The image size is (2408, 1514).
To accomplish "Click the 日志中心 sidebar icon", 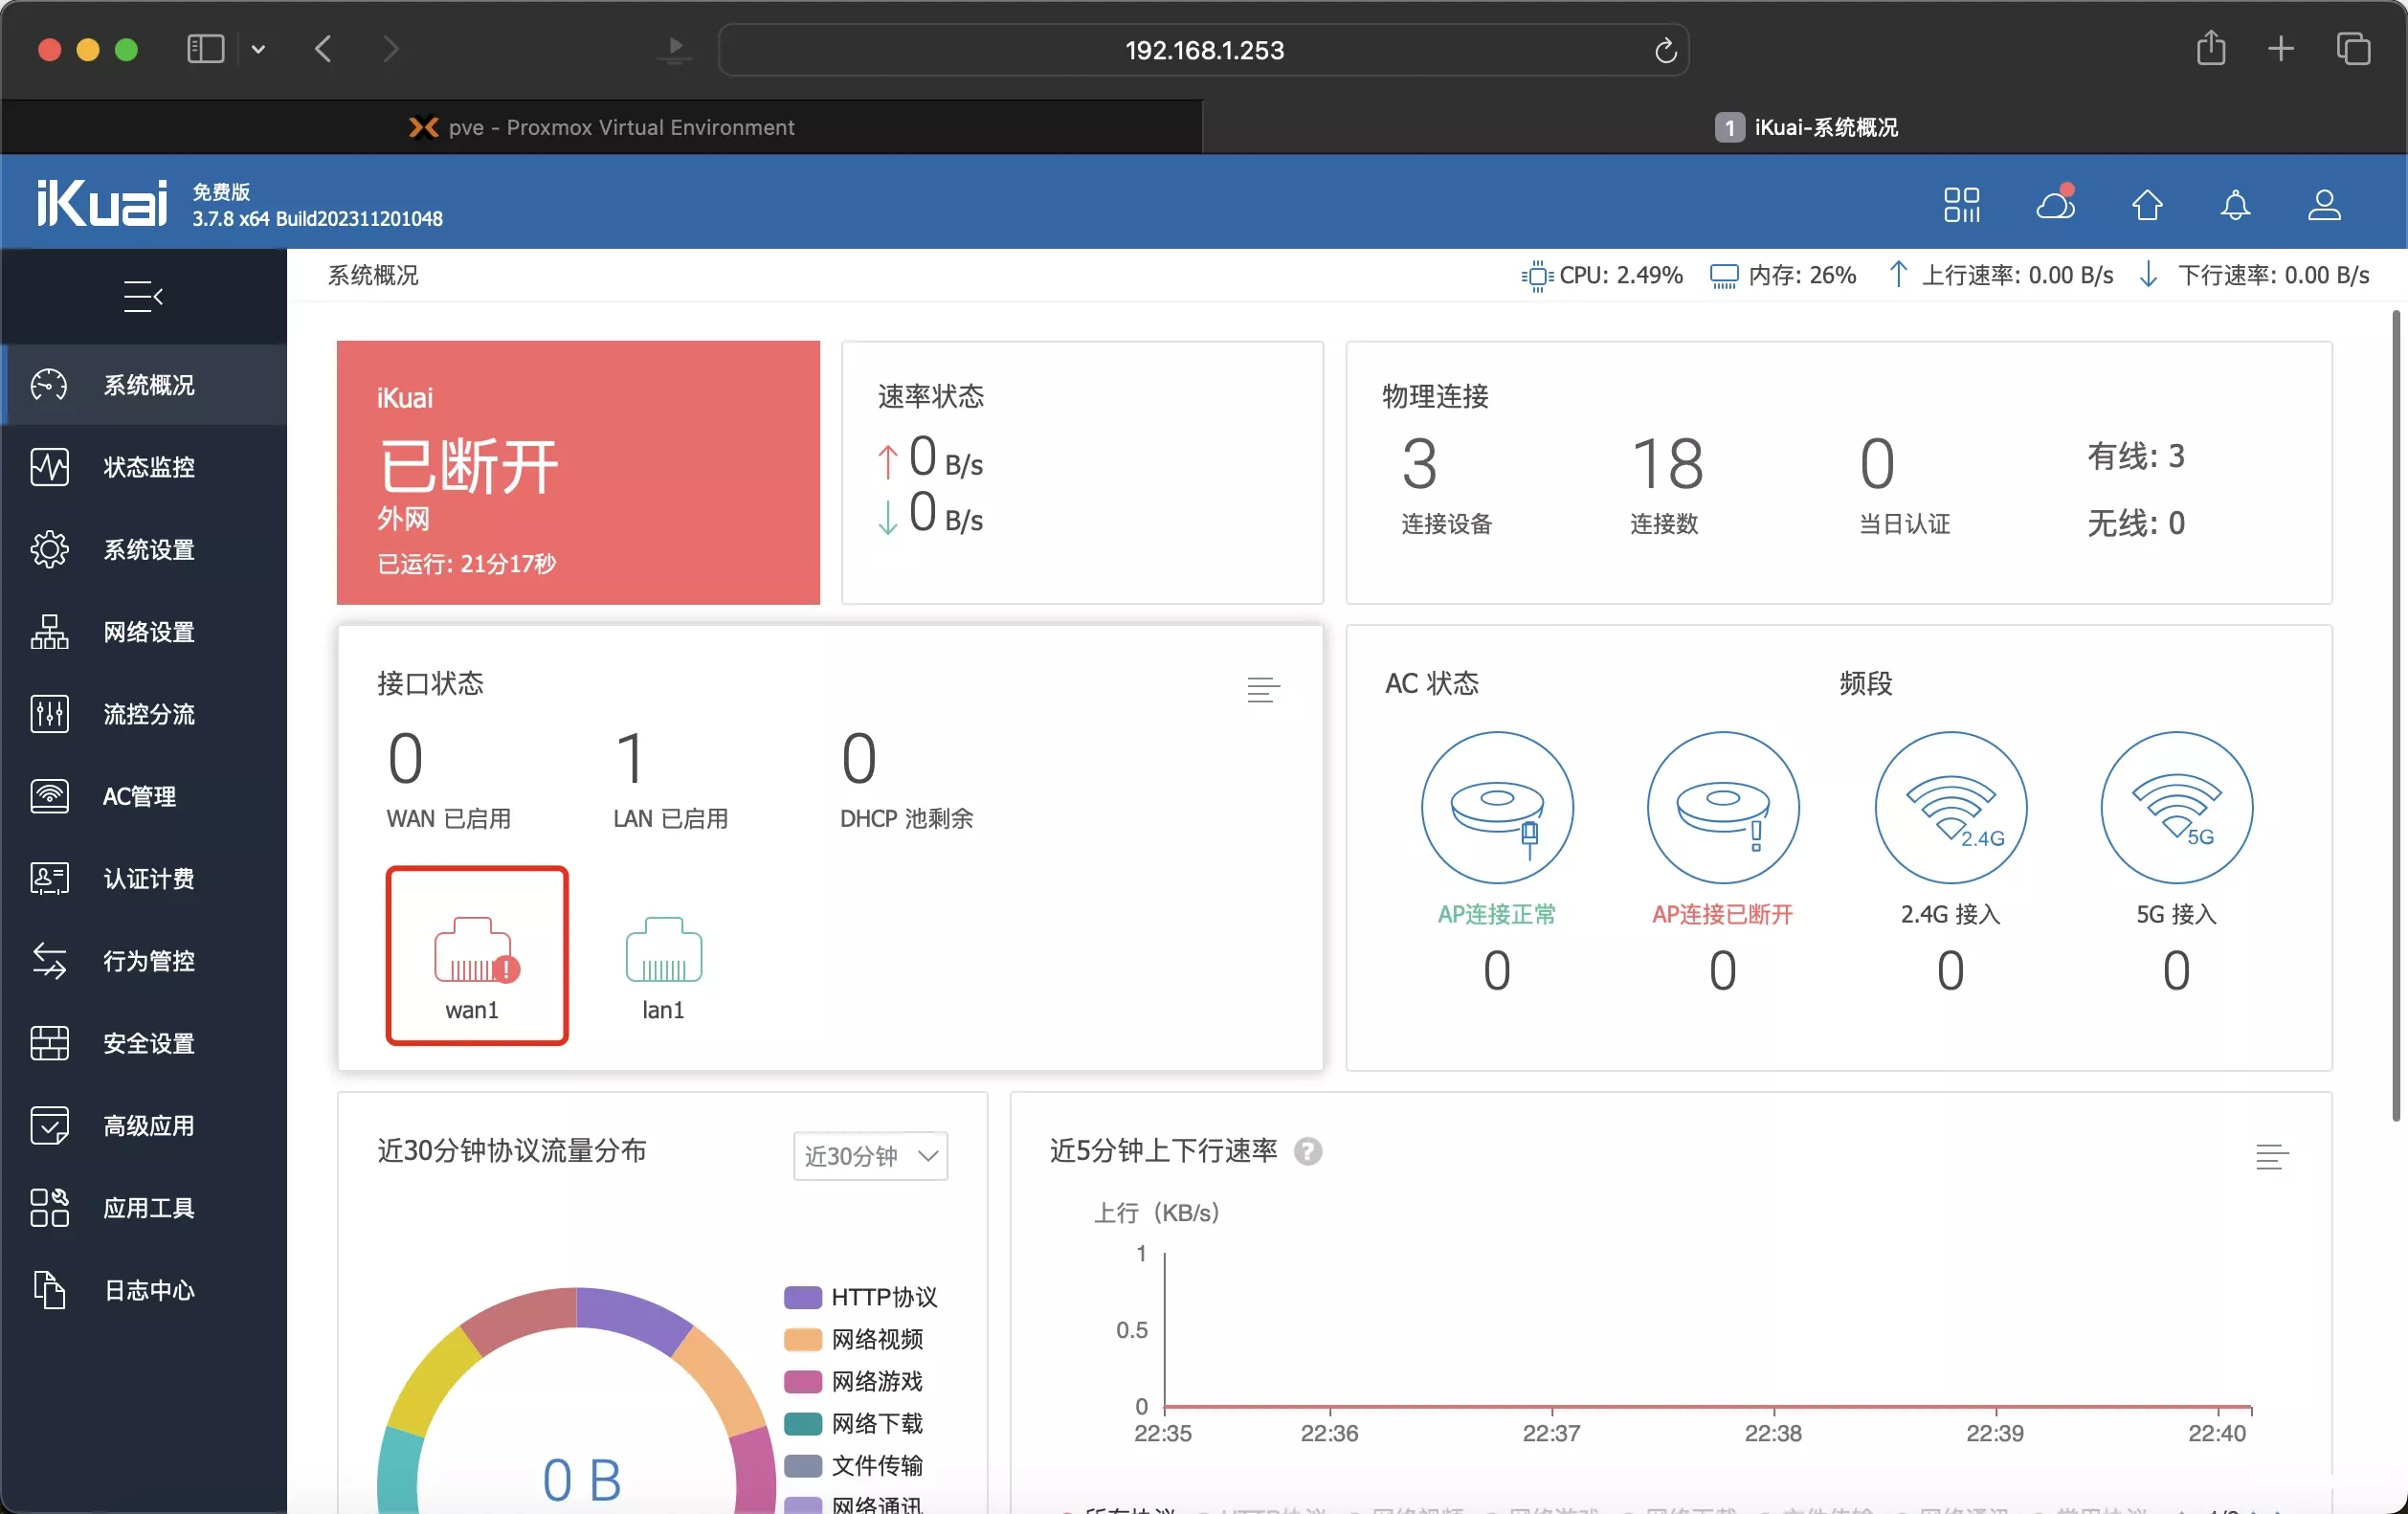I will (x=49, y=1290).
